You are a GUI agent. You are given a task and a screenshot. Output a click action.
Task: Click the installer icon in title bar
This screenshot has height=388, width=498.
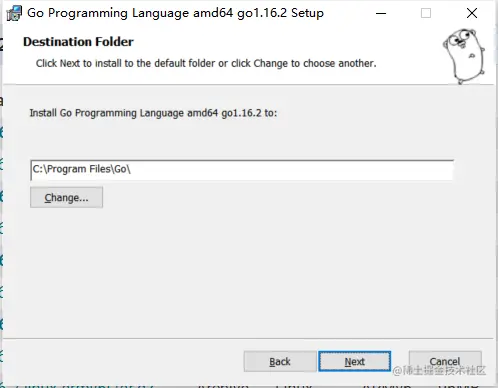(14, 13)
